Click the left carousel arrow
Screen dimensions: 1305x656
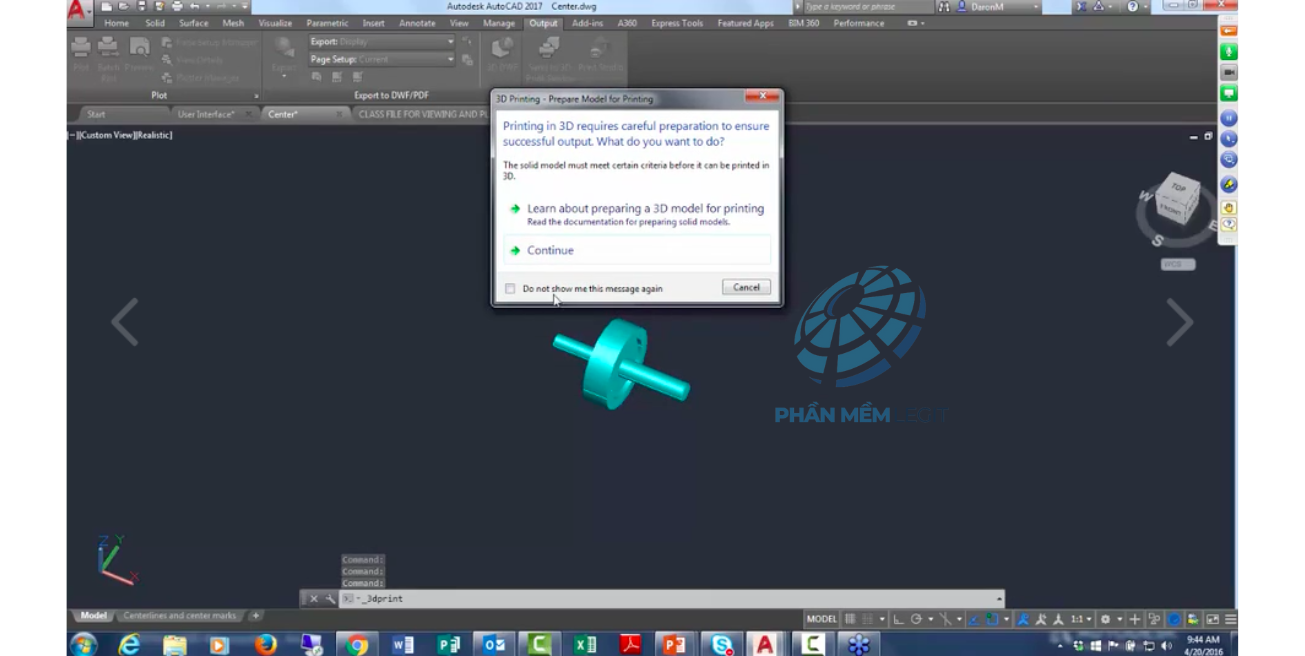click(124, 322)
